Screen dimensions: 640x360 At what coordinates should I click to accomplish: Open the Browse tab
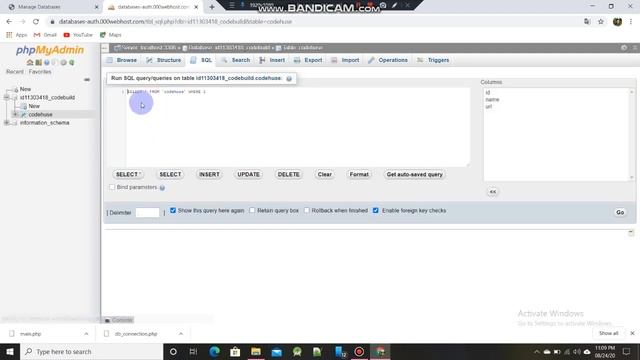click(x=122, y=60)
